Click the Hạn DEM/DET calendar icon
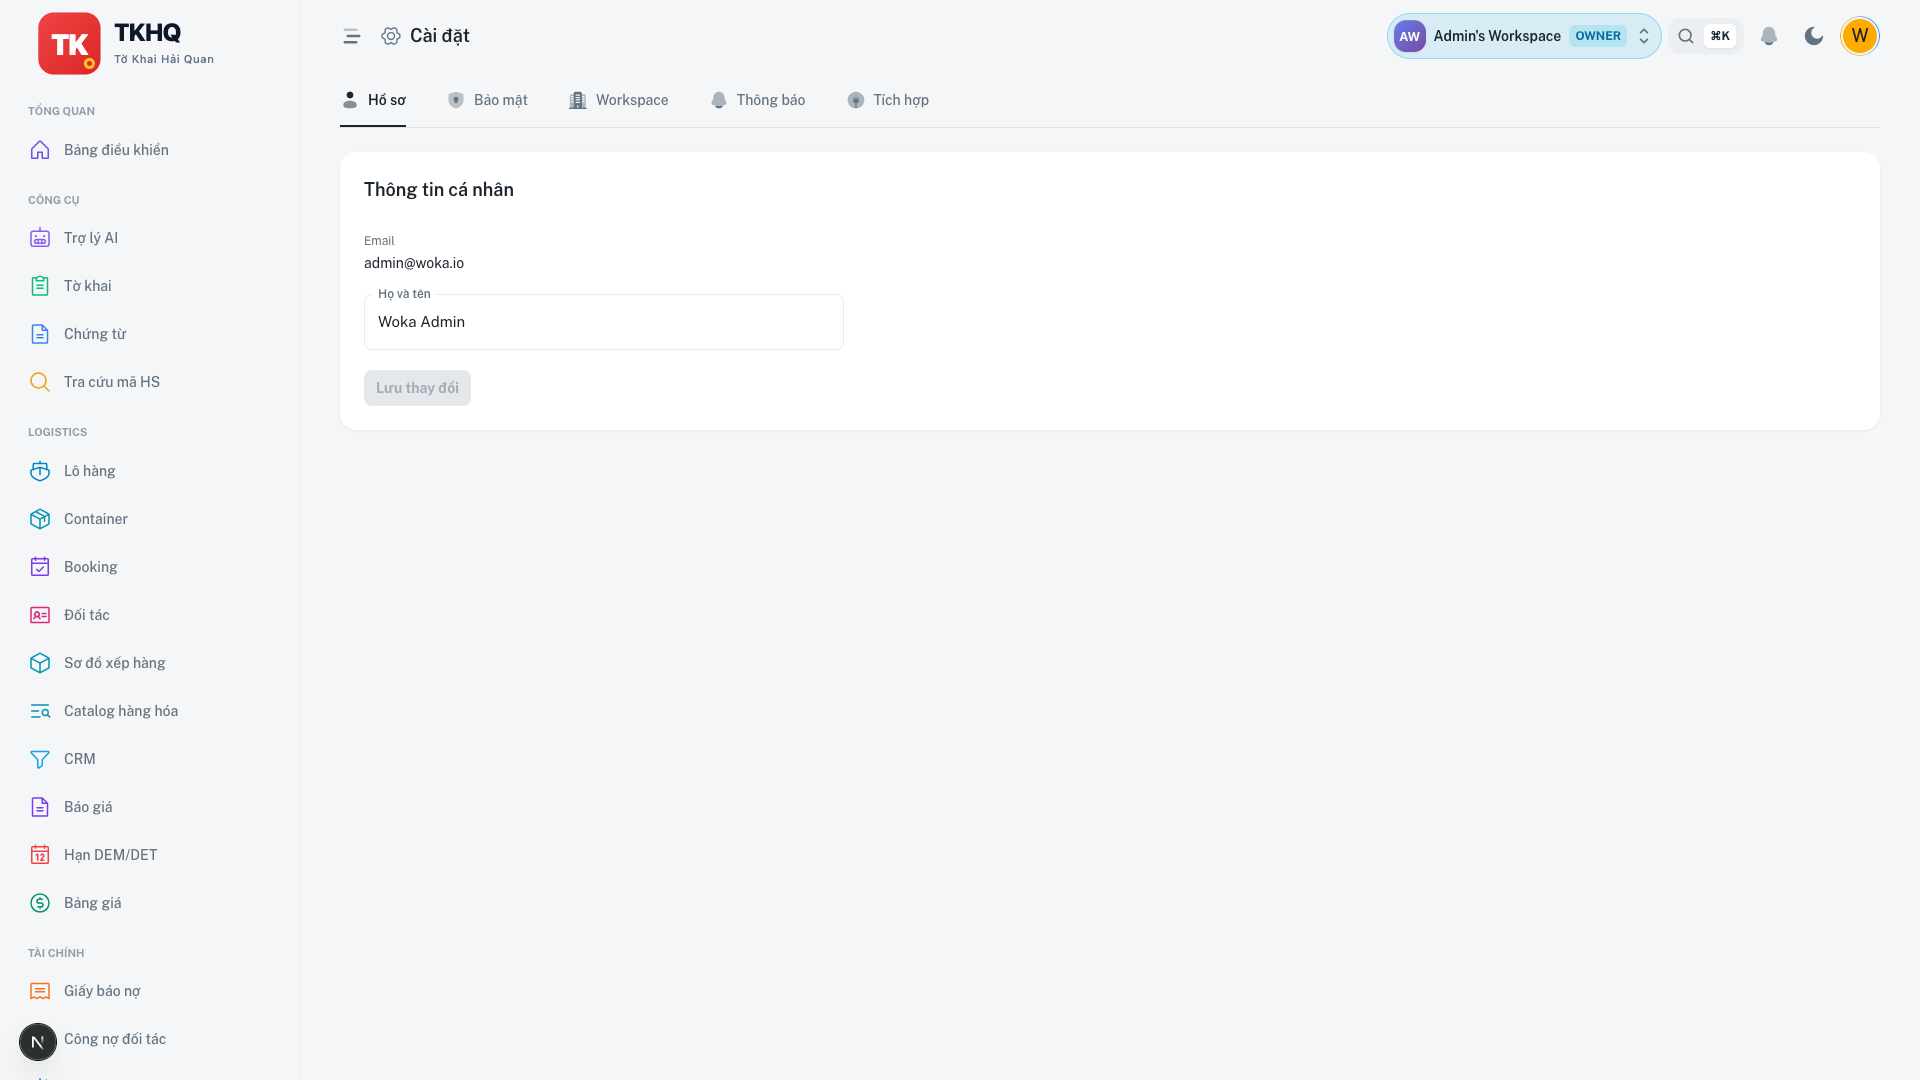1920x1080 pixels. (x=40, y=855)
